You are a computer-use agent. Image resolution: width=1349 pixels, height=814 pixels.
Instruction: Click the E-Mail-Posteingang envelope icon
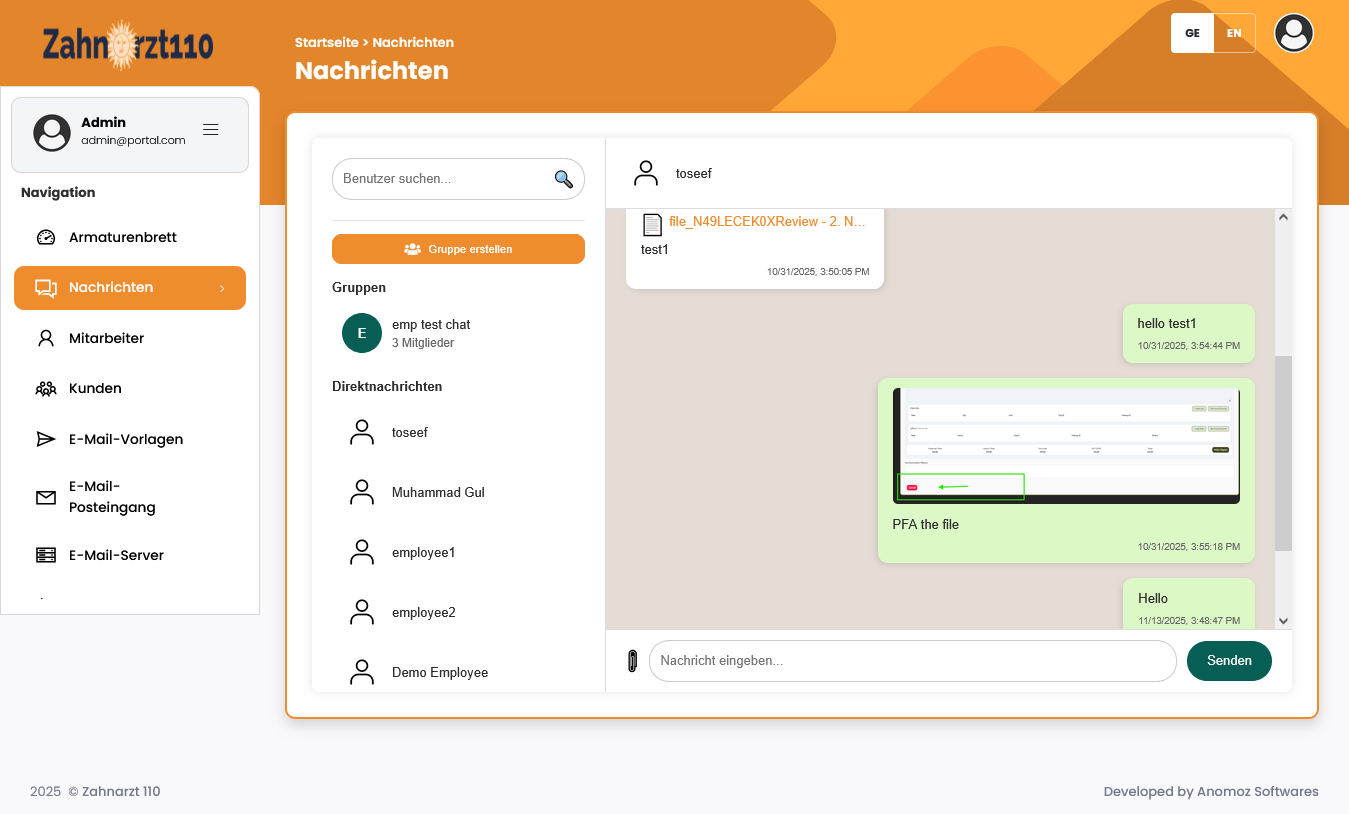coord(46,496)
